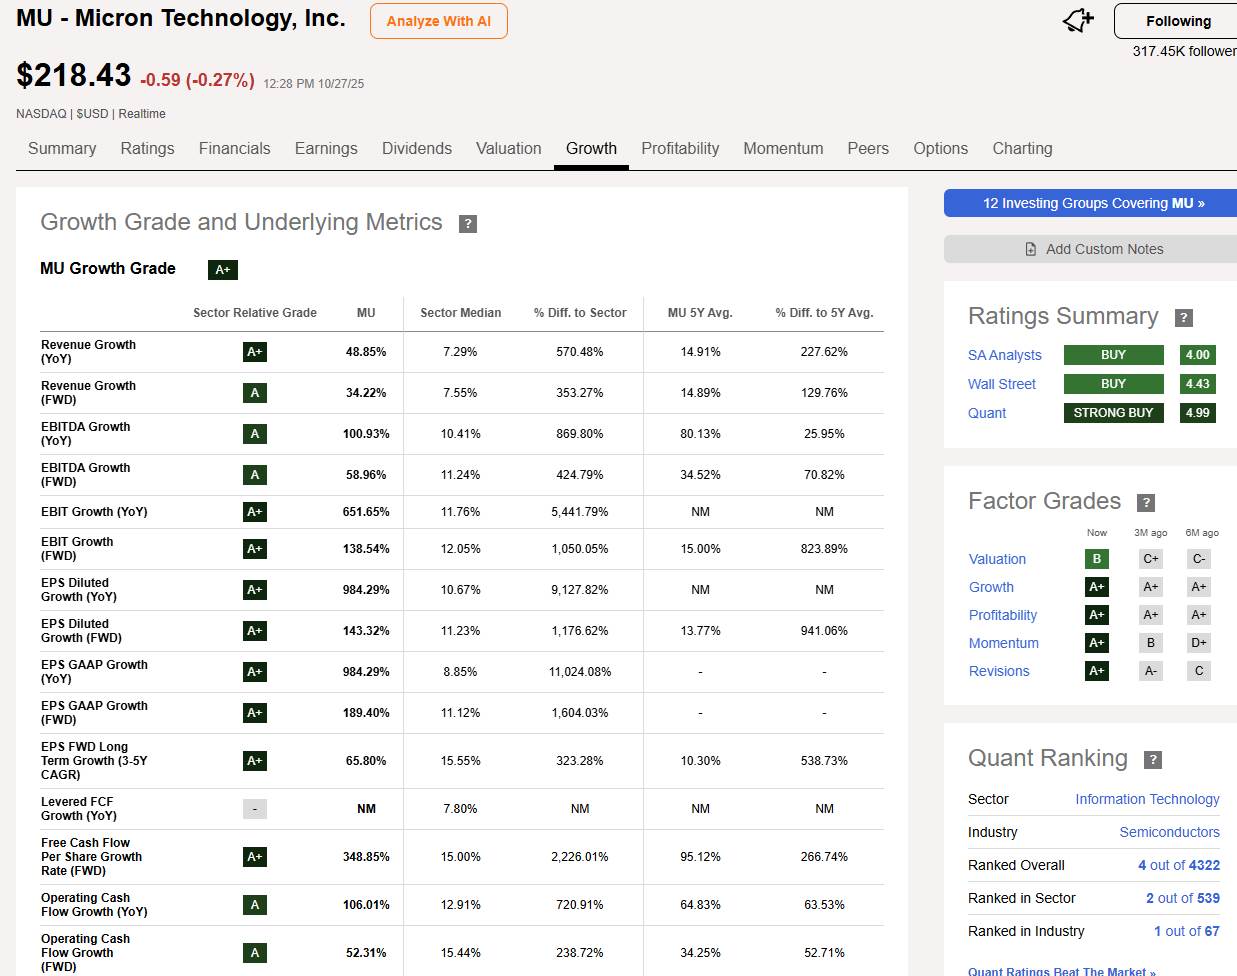
Task: Click help icon next to Quant Ranking
Action: (1152, 760)
